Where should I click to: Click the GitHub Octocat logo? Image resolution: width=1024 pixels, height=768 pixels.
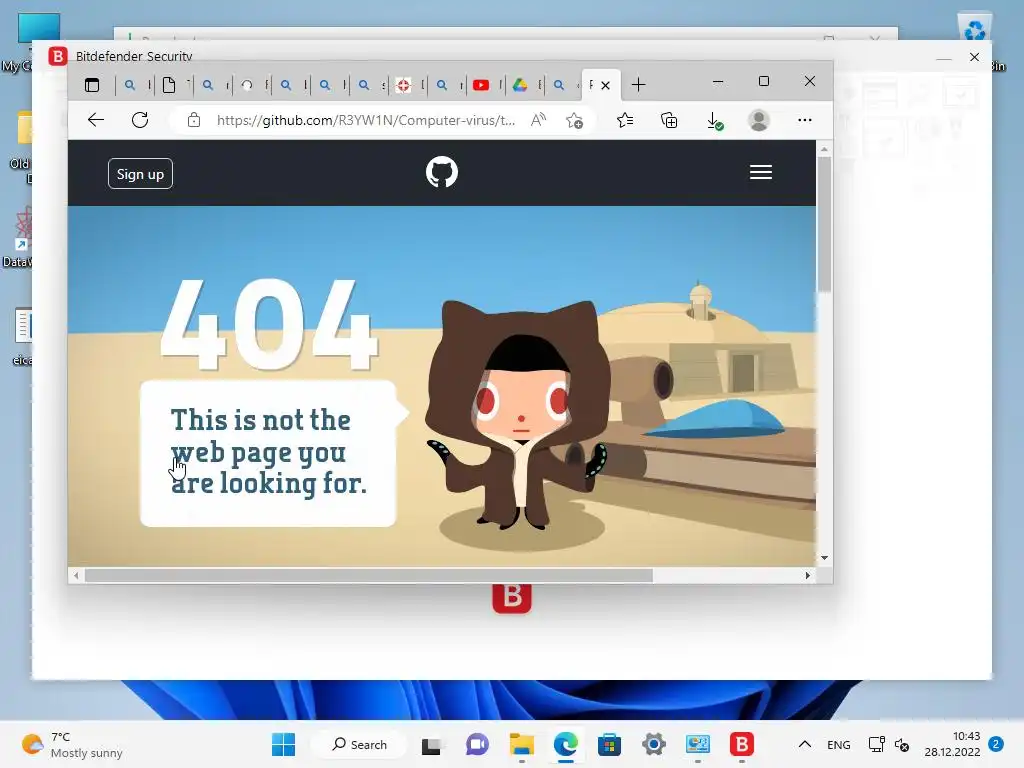coord(442,172)
